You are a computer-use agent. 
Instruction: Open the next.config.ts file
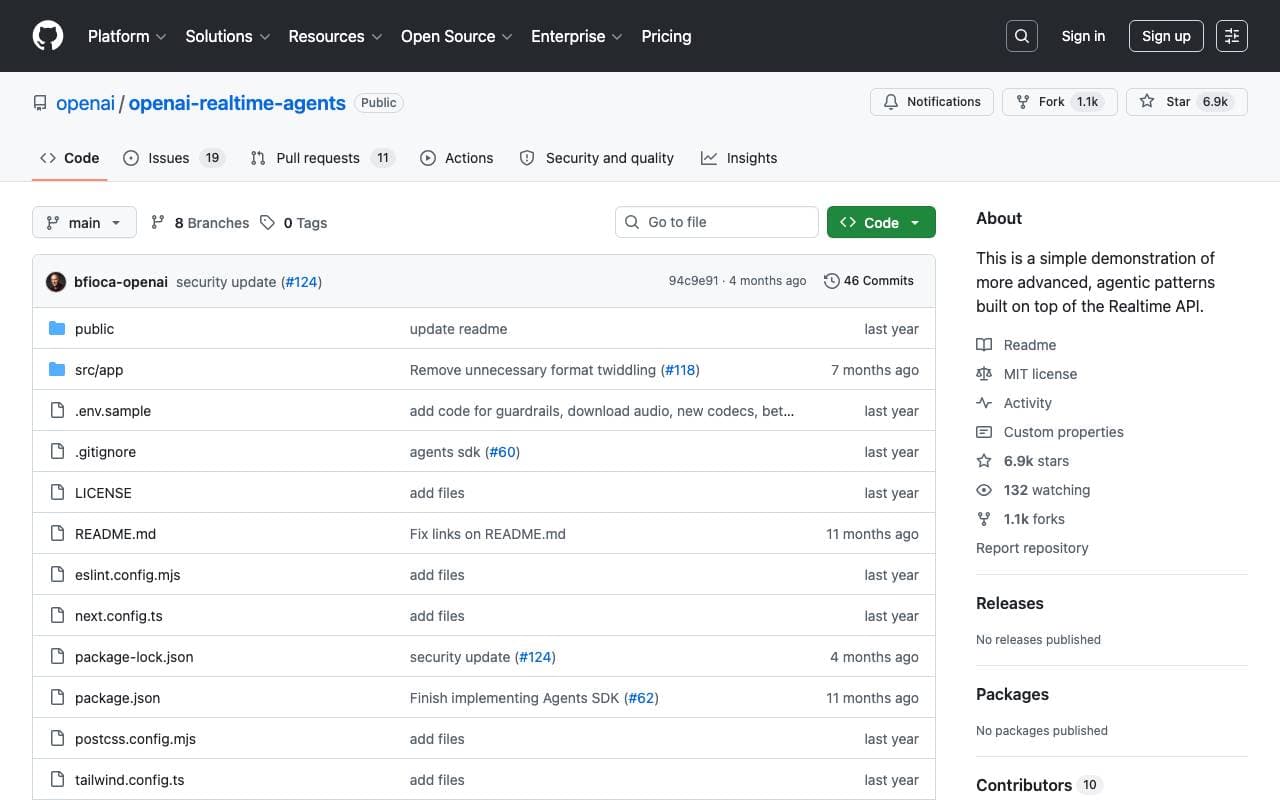tap(119, 616)
